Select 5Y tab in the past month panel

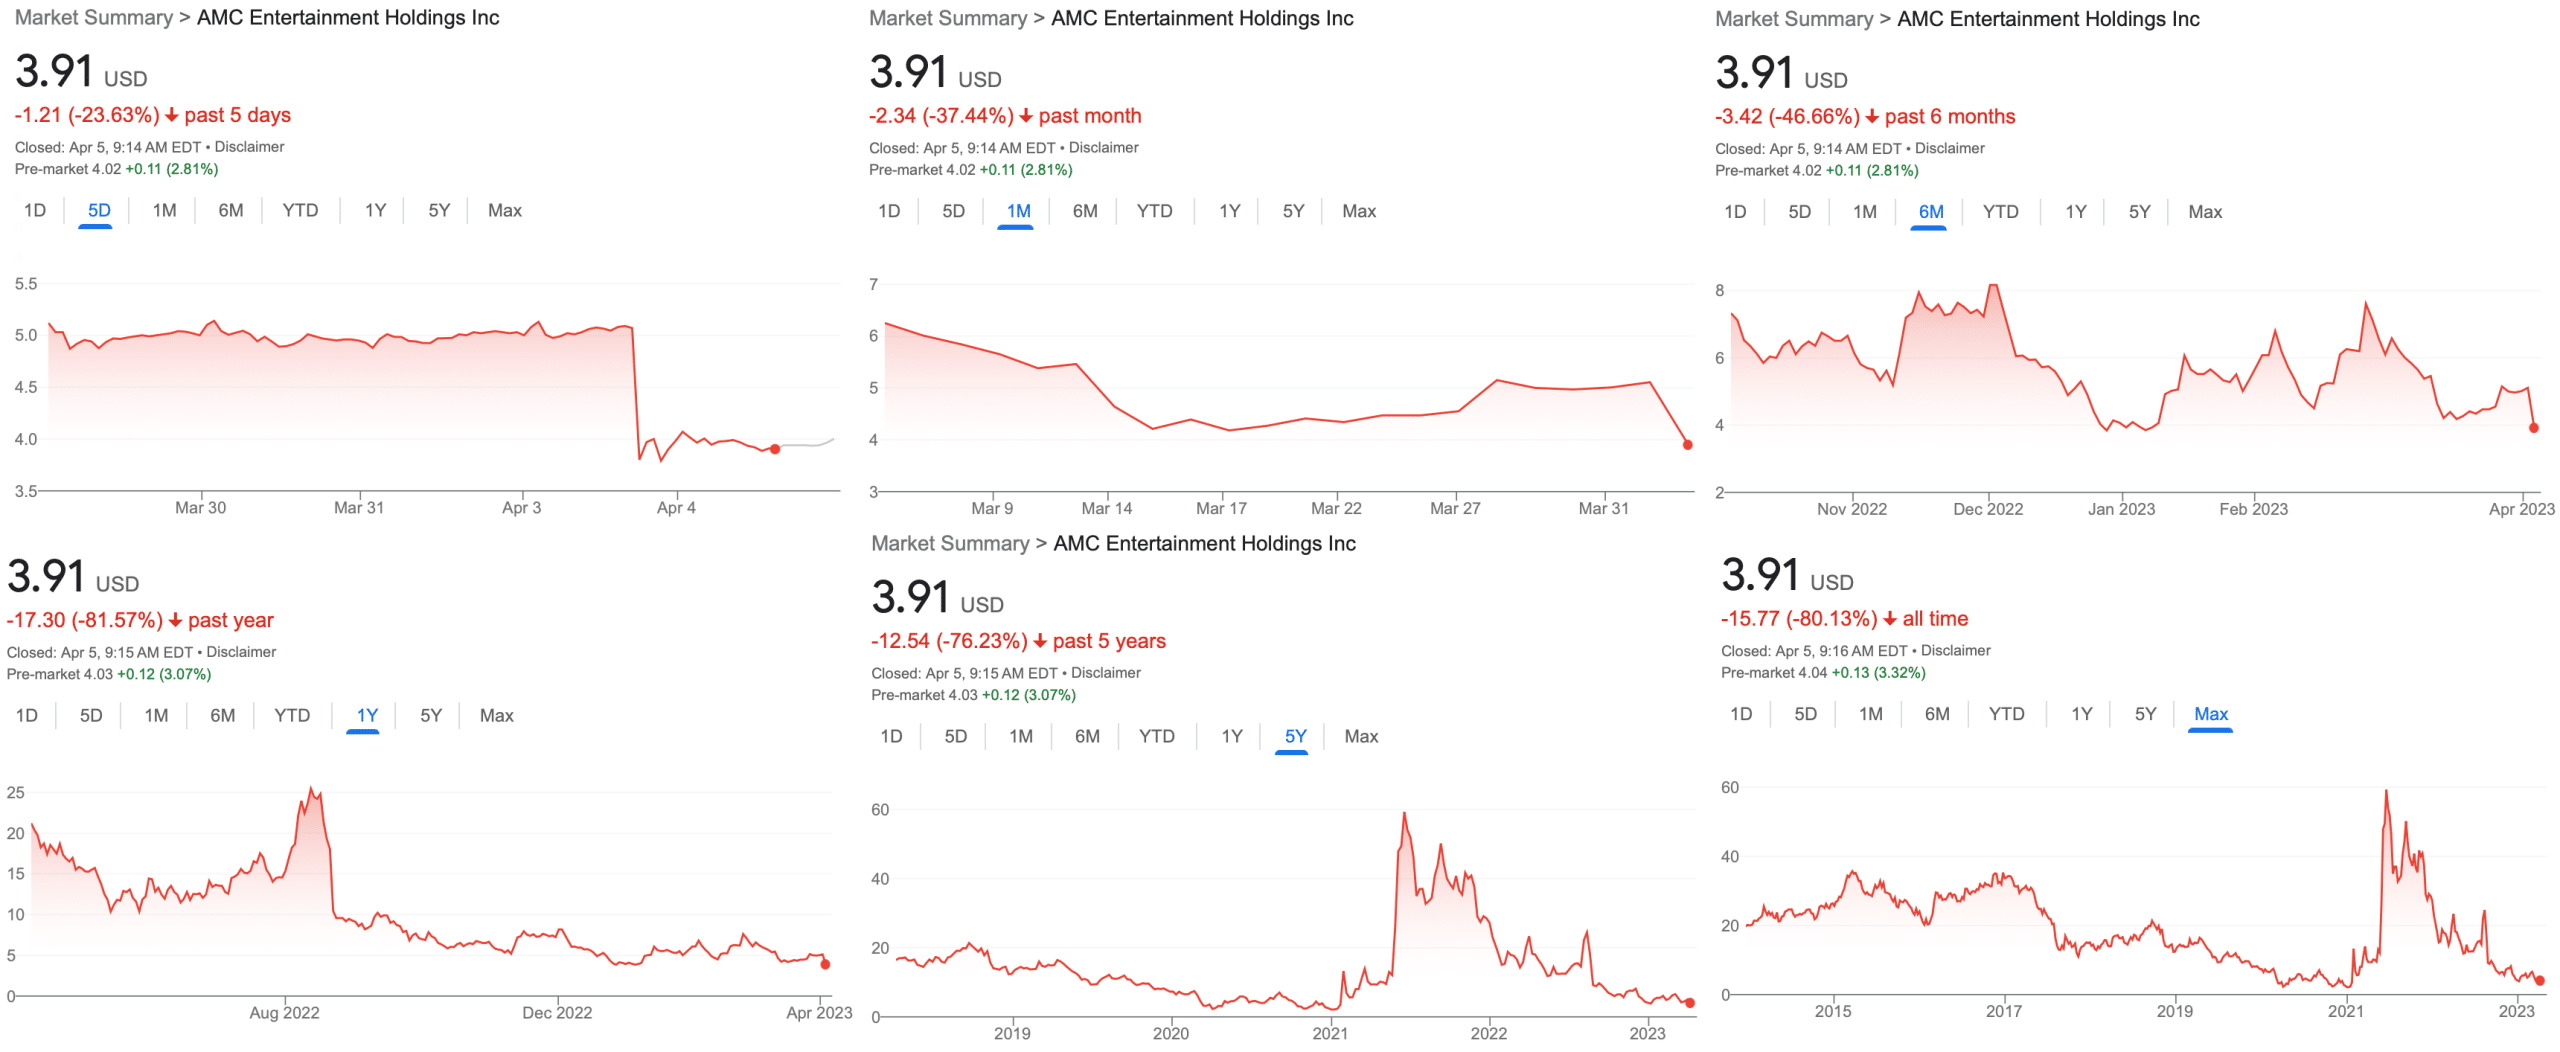(x=1293, y=211)
